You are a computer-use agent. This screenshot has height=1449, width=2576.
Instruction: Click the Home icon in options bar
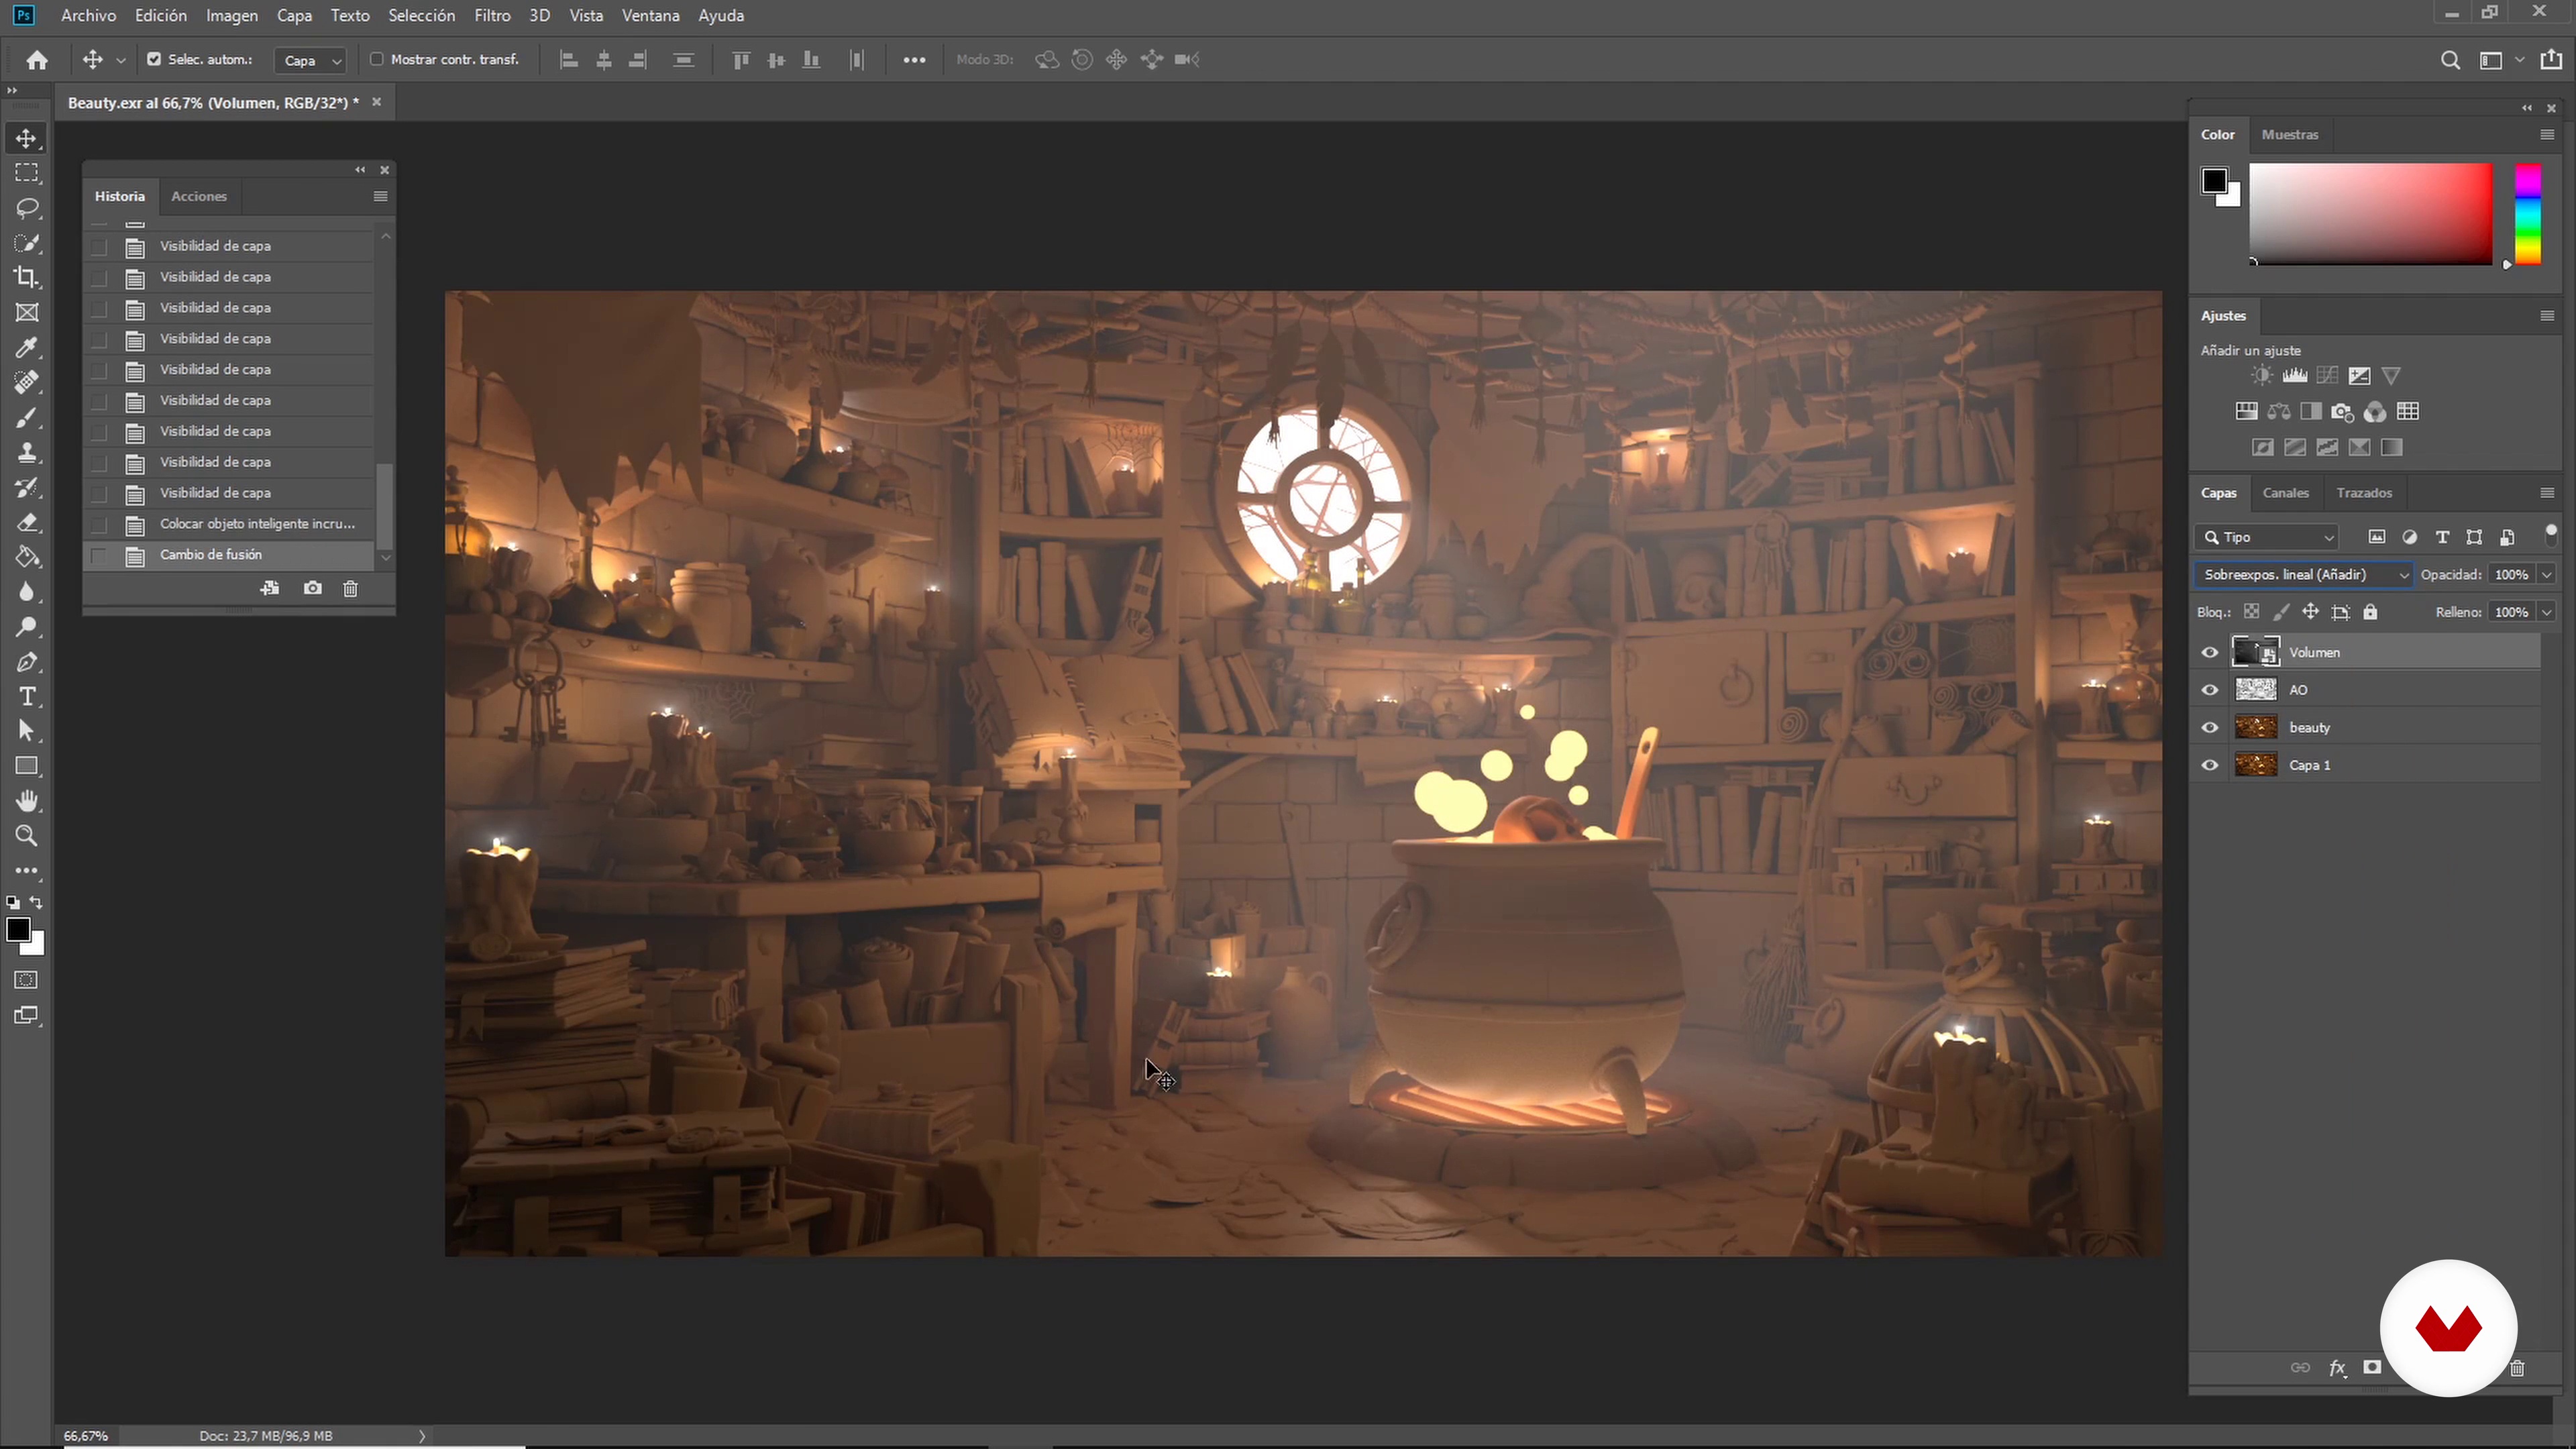point(37,60)
